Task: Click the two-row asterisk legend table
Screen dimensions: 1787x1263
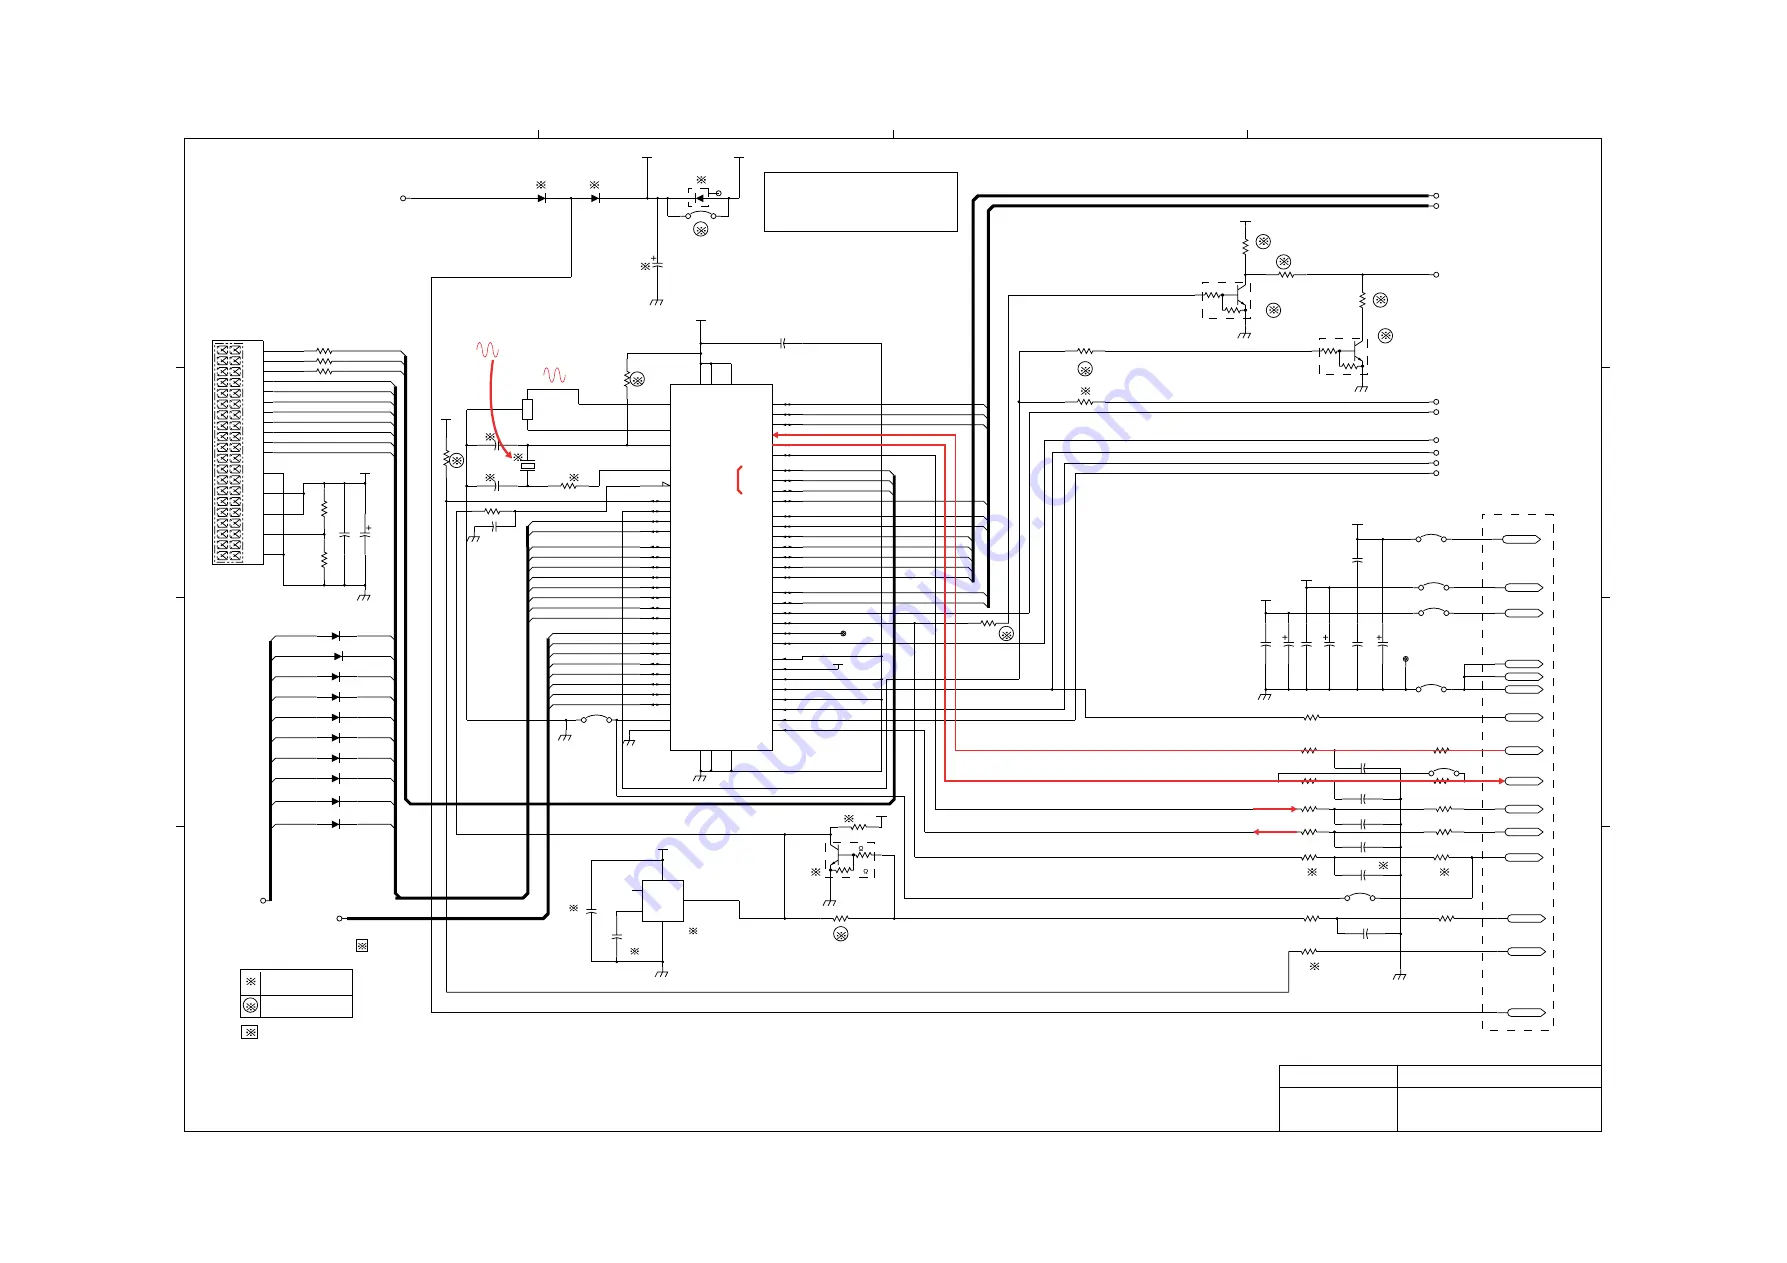Action: 296,993
